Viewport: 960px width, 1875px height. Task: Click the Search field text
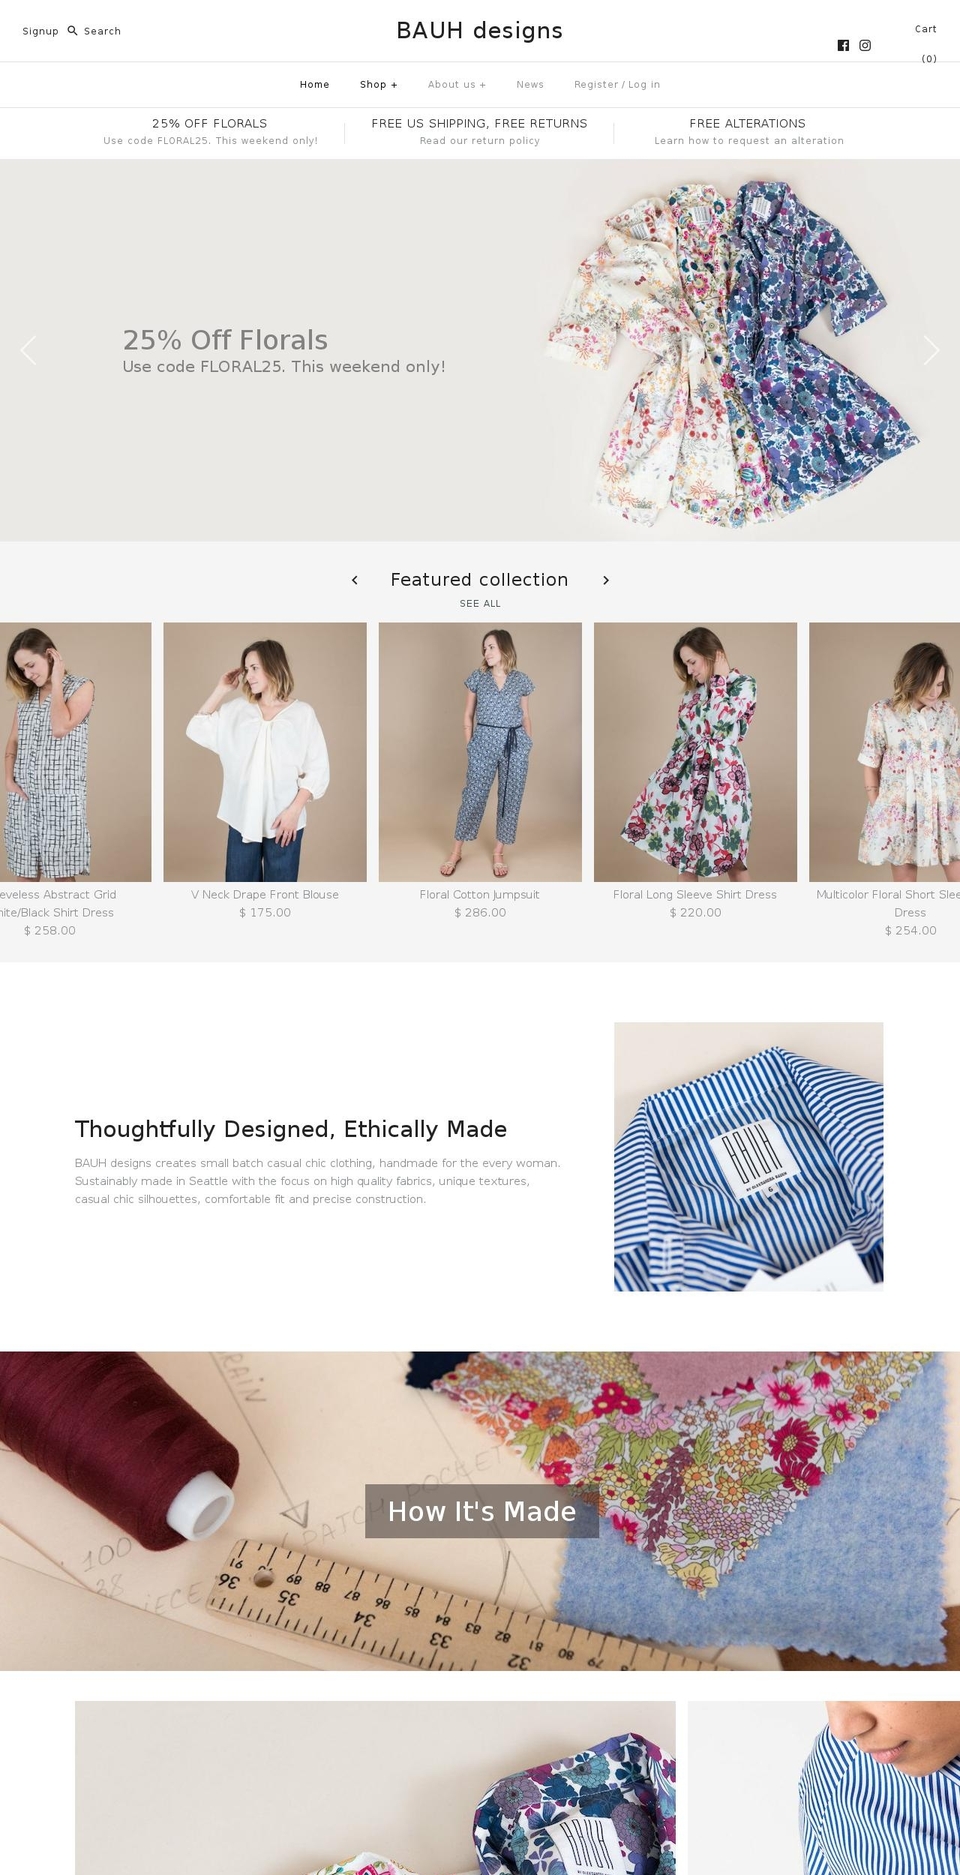pyautogui.click(x=102, y=31)
